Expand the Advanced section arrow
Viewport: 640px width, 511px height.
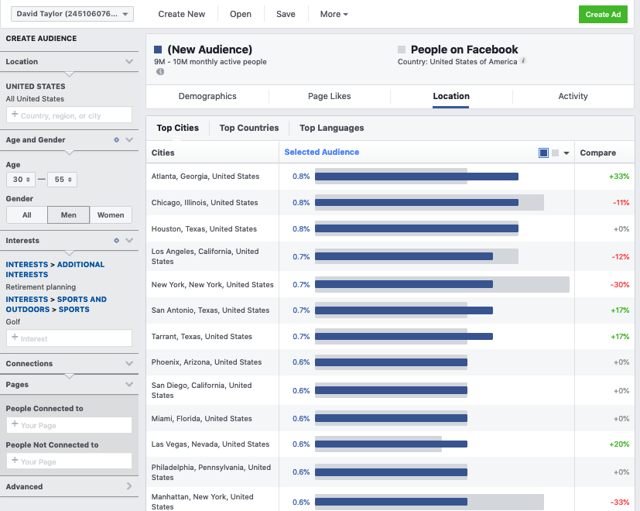(129, 486)
